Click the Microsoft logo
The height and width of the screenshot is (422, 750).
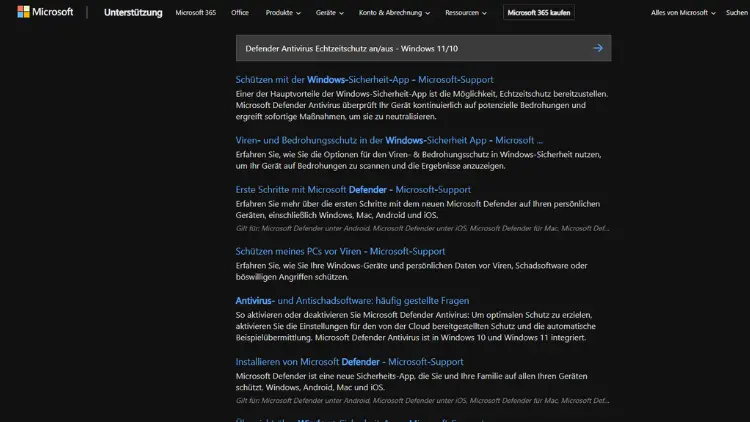click(x=45, y=12)
